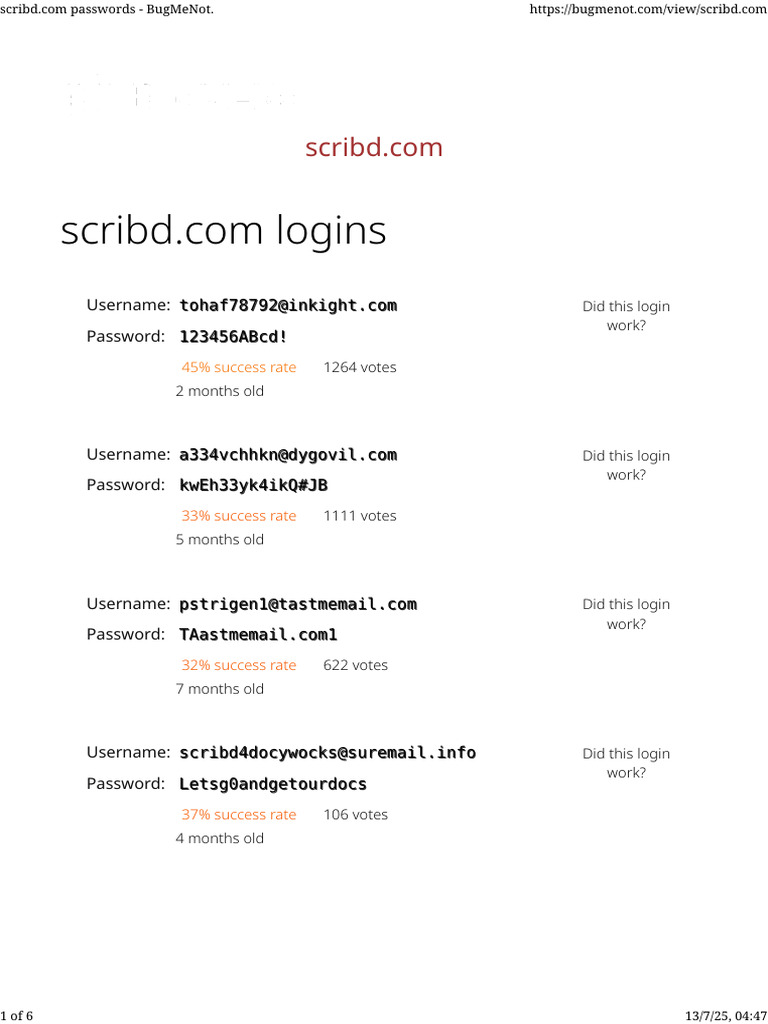Screen dimensions: 768x1024
Task: Click the scribd.com red heading link
Action: 373,147
